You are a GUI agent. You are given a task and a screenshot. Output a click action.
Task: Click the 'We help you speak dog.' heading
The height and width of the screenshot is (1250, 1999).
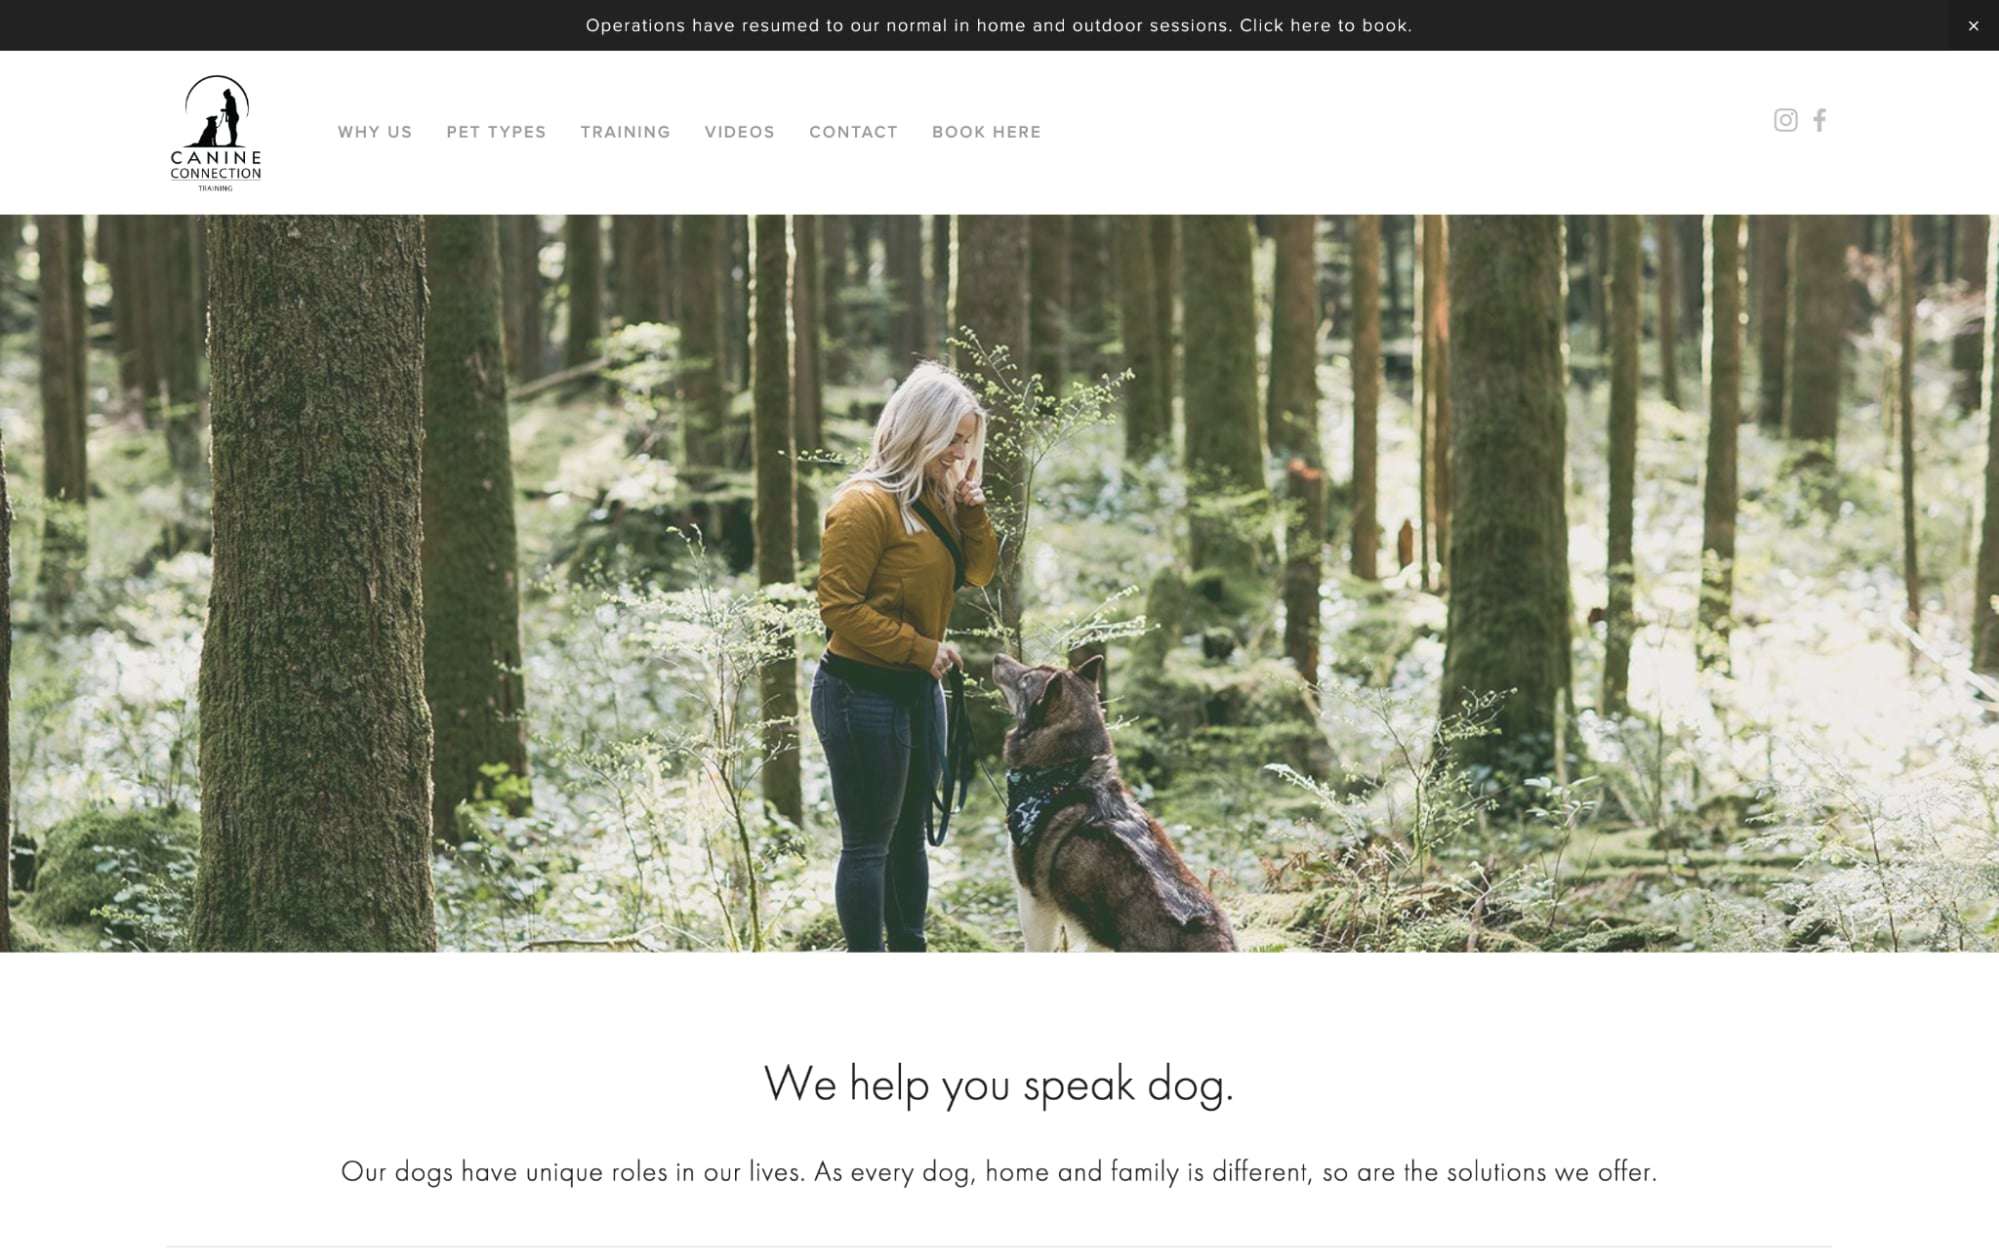pyautogui.click(x=999, y=1085)
